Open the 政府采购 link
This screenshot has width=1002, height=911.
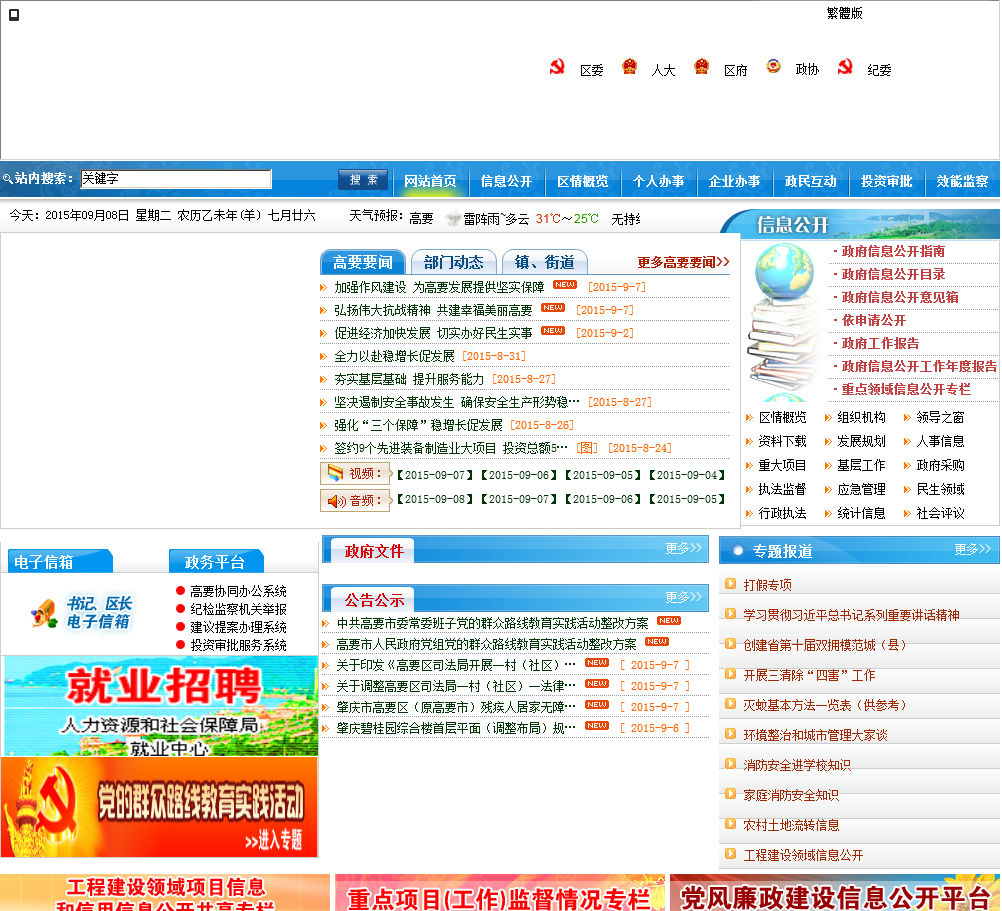coord(940,465)
